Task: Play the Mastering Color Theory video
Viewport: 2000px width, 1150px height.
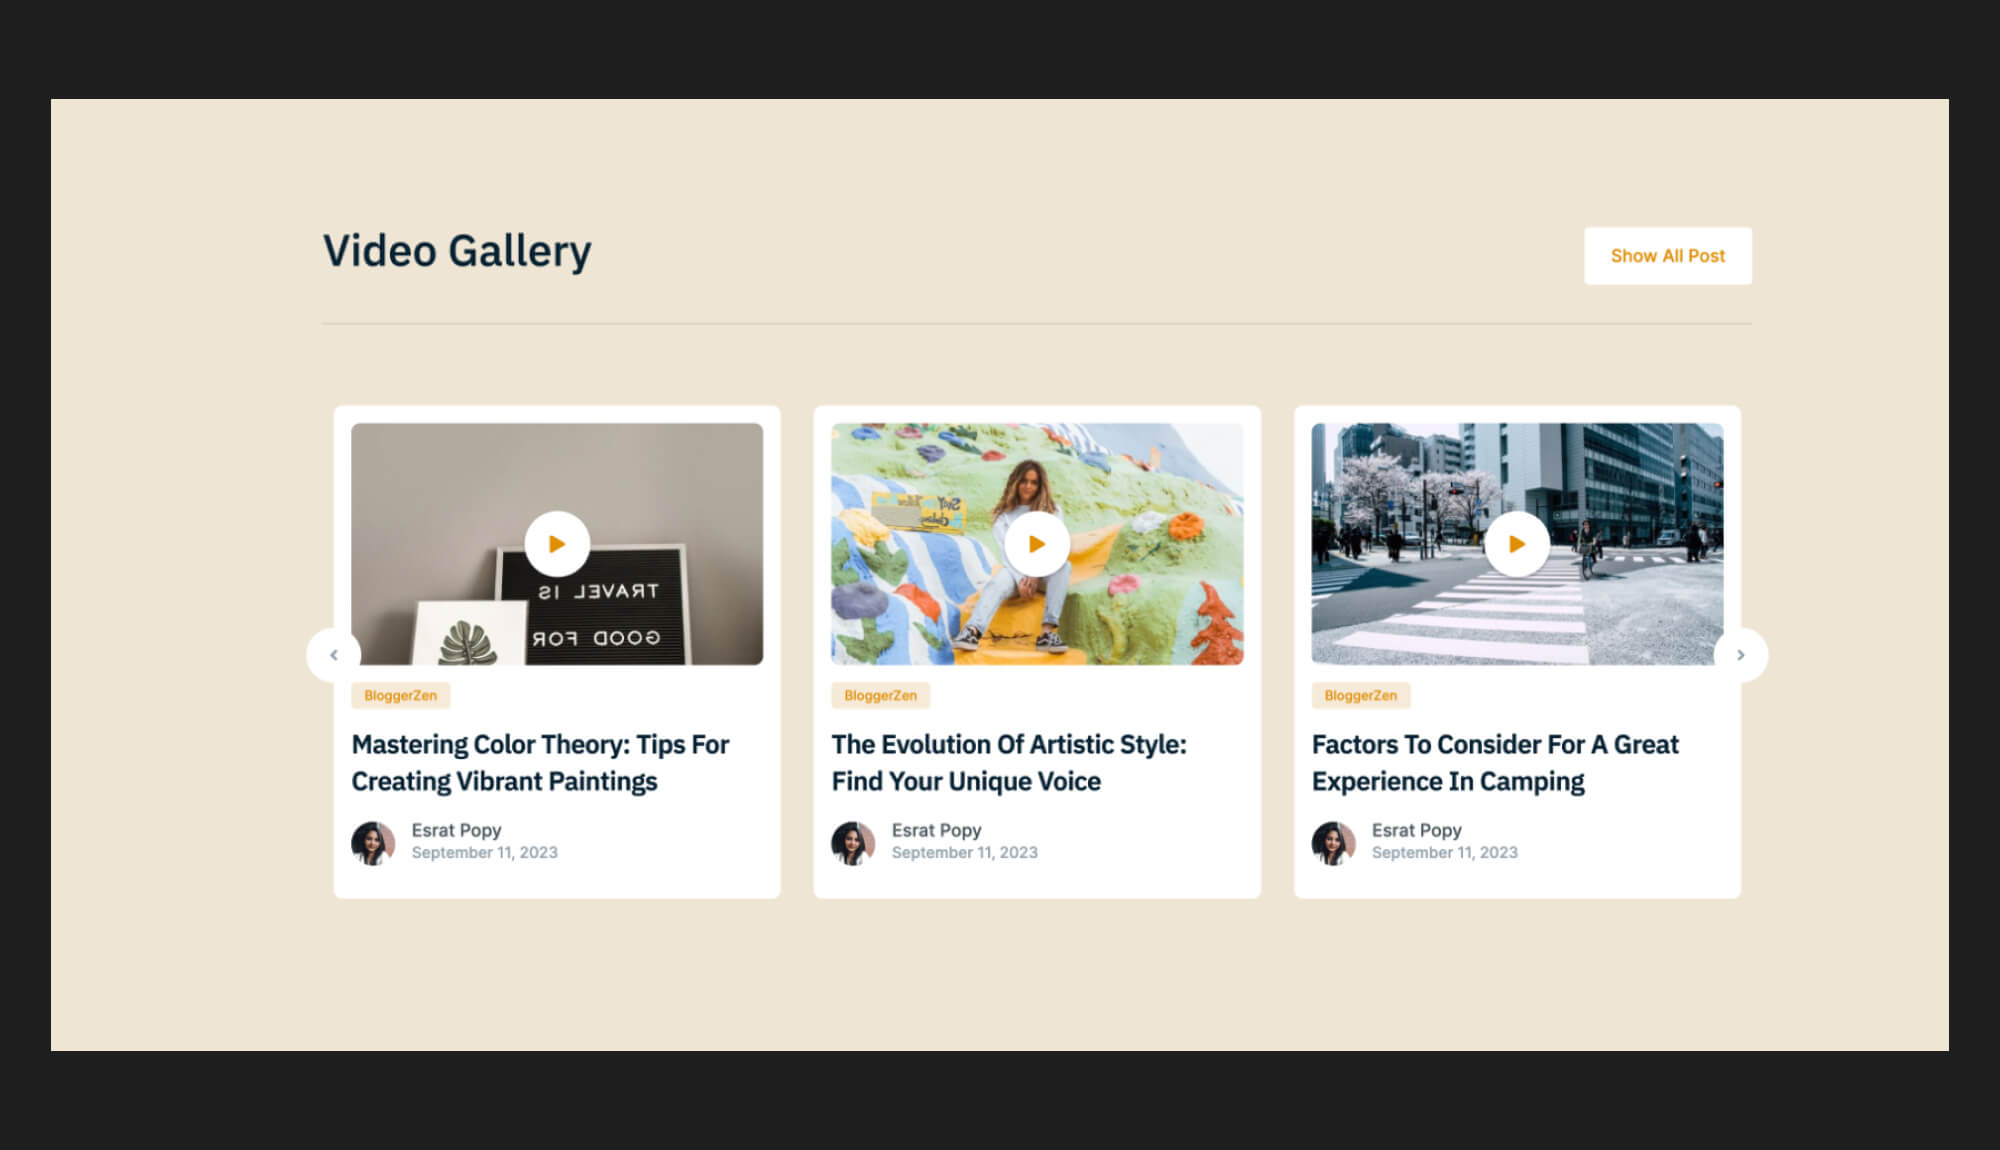Action: point(557,543)
